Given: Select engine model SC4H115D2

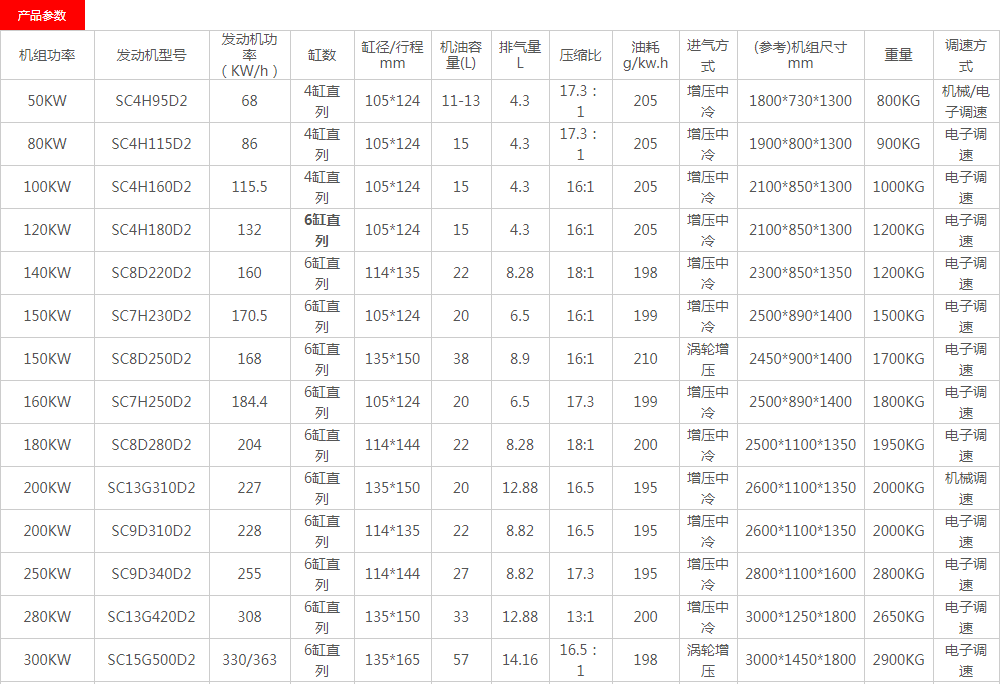Looking at the screenshot, I should pos(151,144).
